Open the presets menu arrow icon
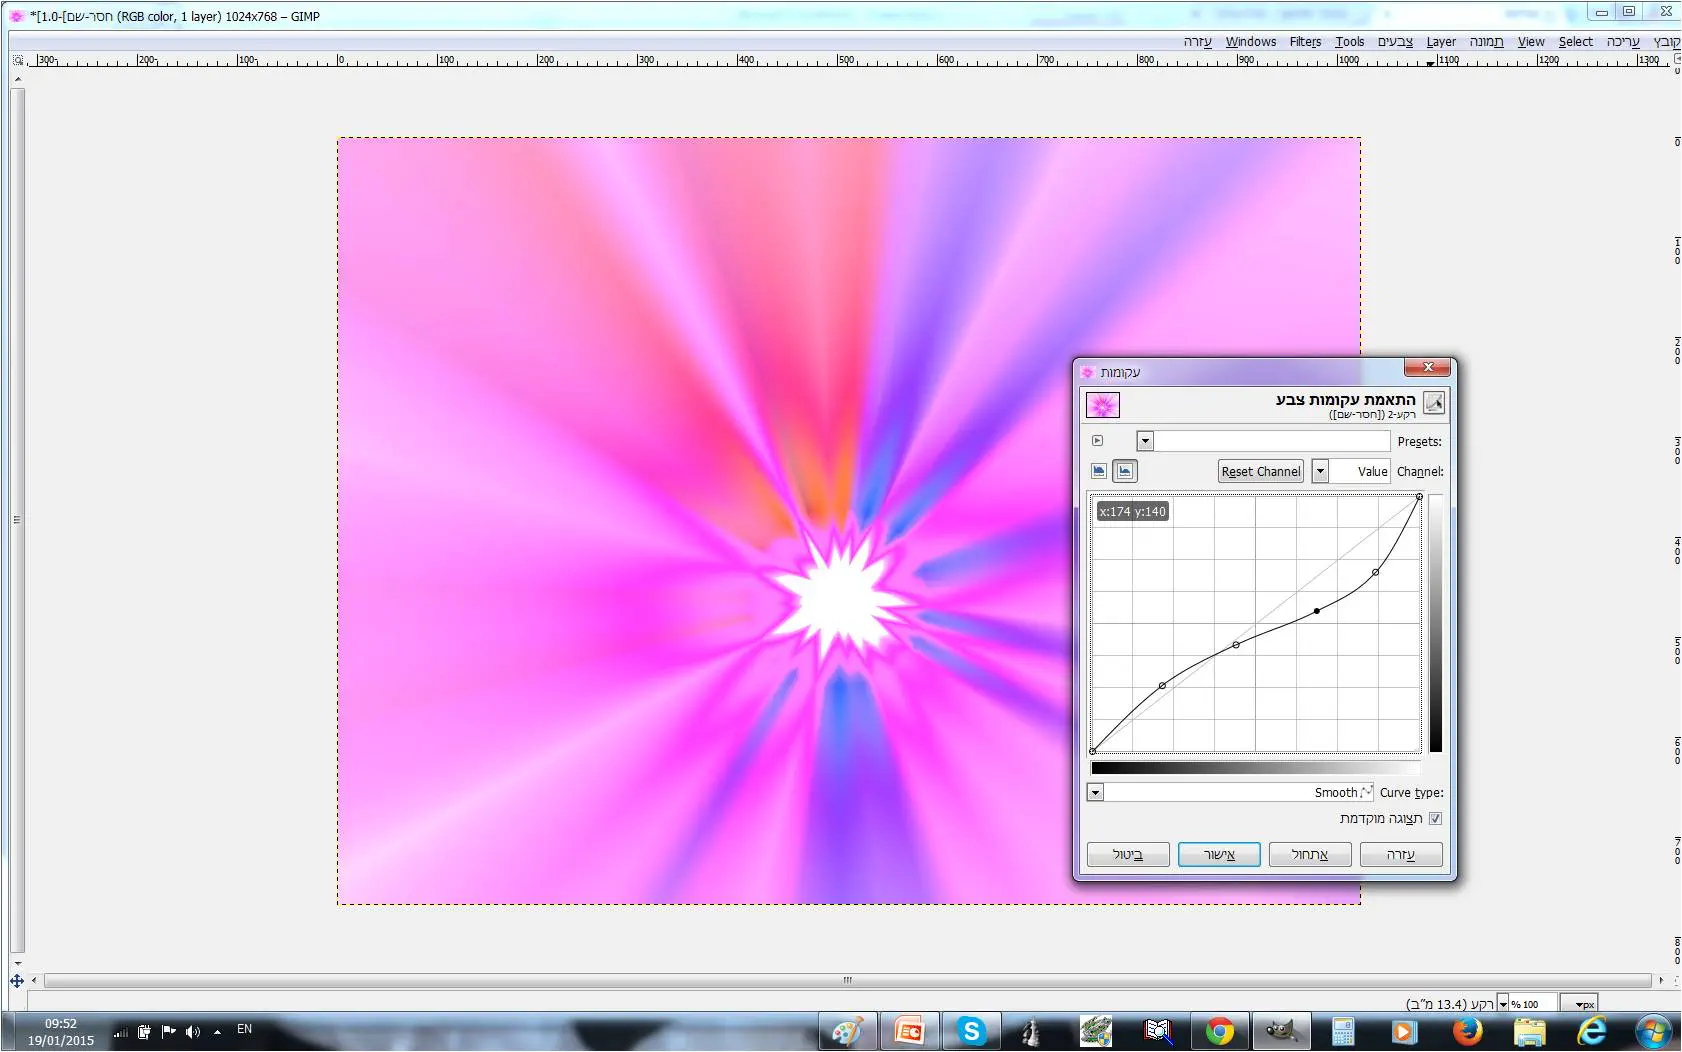1682x1052 pixels. click(1097, 441)
